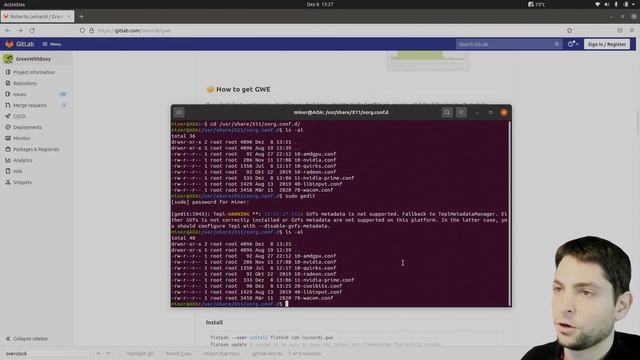Click Sign in / Register button
This screenshot has width=640, height=360.
coord(607,44)
